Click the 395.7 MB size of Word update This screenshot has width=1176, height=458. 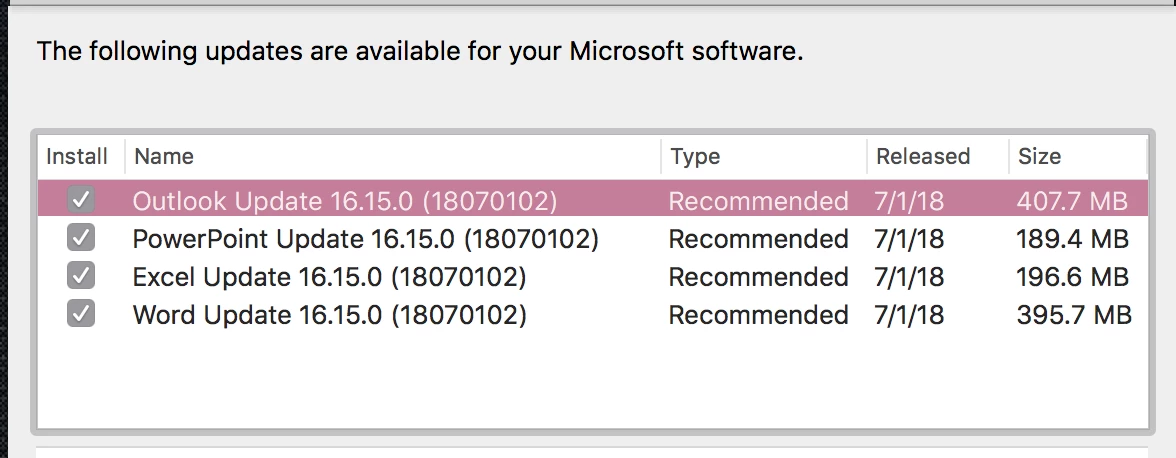pyautogui.click(x=1074, y=315)
